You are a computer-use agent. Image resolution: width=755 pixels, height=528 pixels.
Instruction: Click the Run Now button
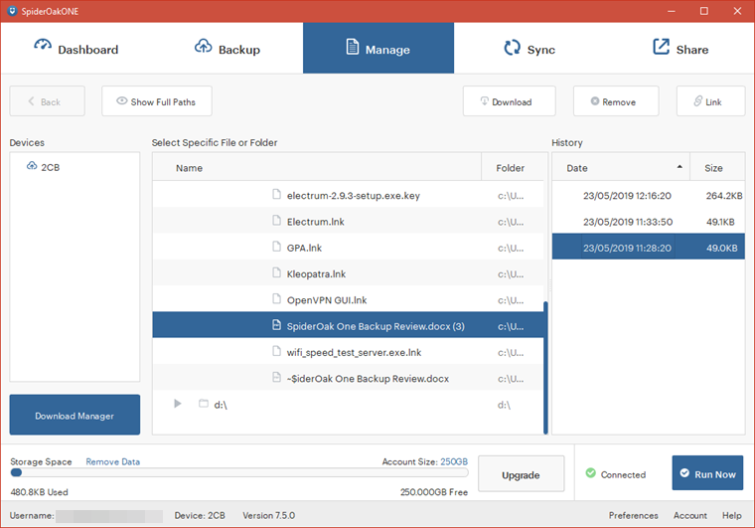(707, 473)
